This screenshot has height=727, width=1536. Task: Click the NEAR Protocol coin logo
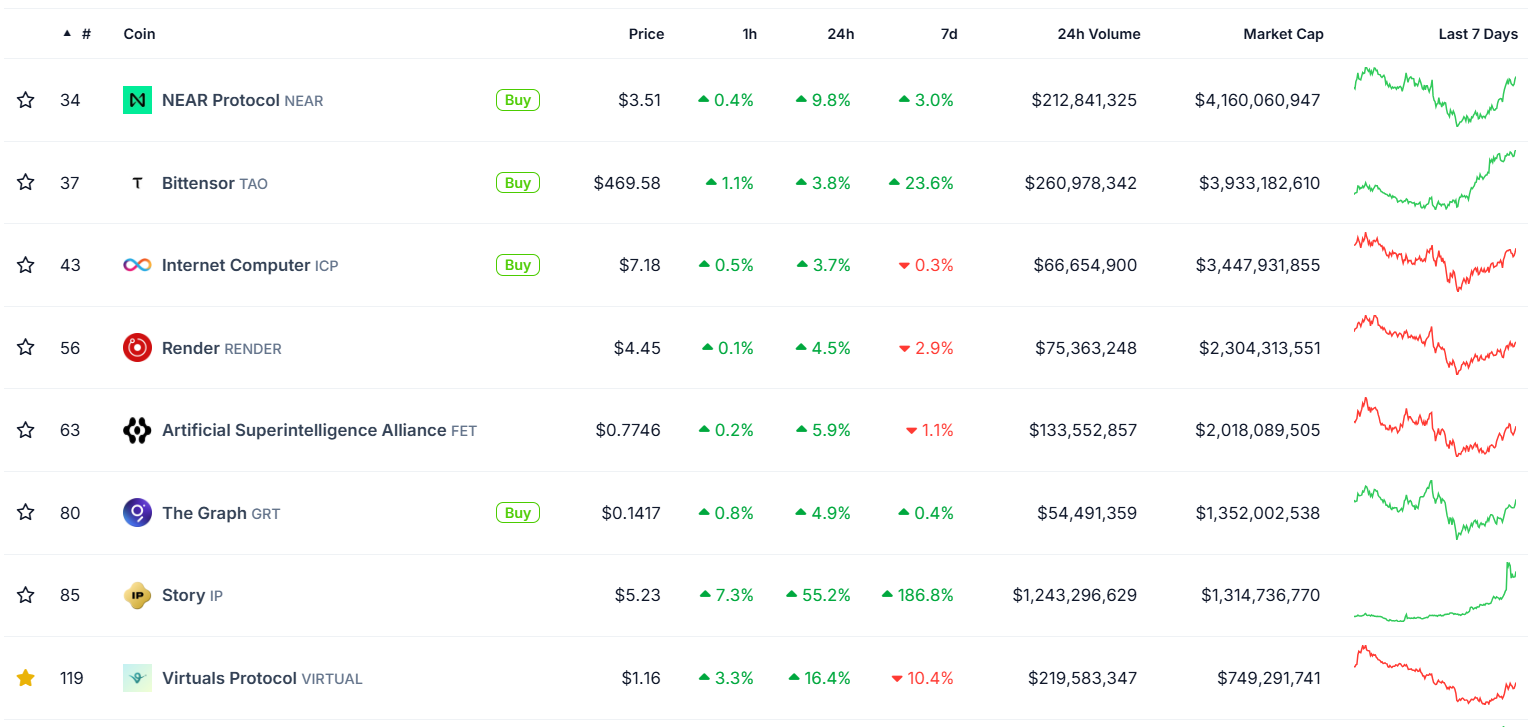[x=137, y=100]
